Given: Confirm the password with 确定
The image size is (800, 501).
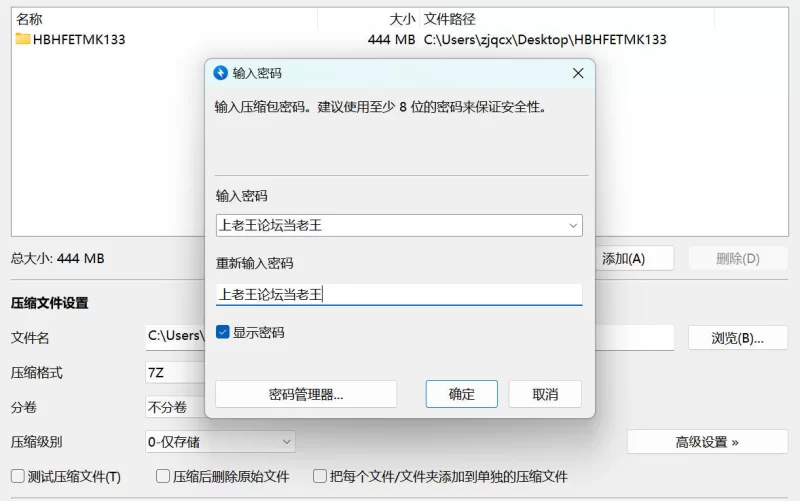Looking at the screenshot, I should pos(461,394).
